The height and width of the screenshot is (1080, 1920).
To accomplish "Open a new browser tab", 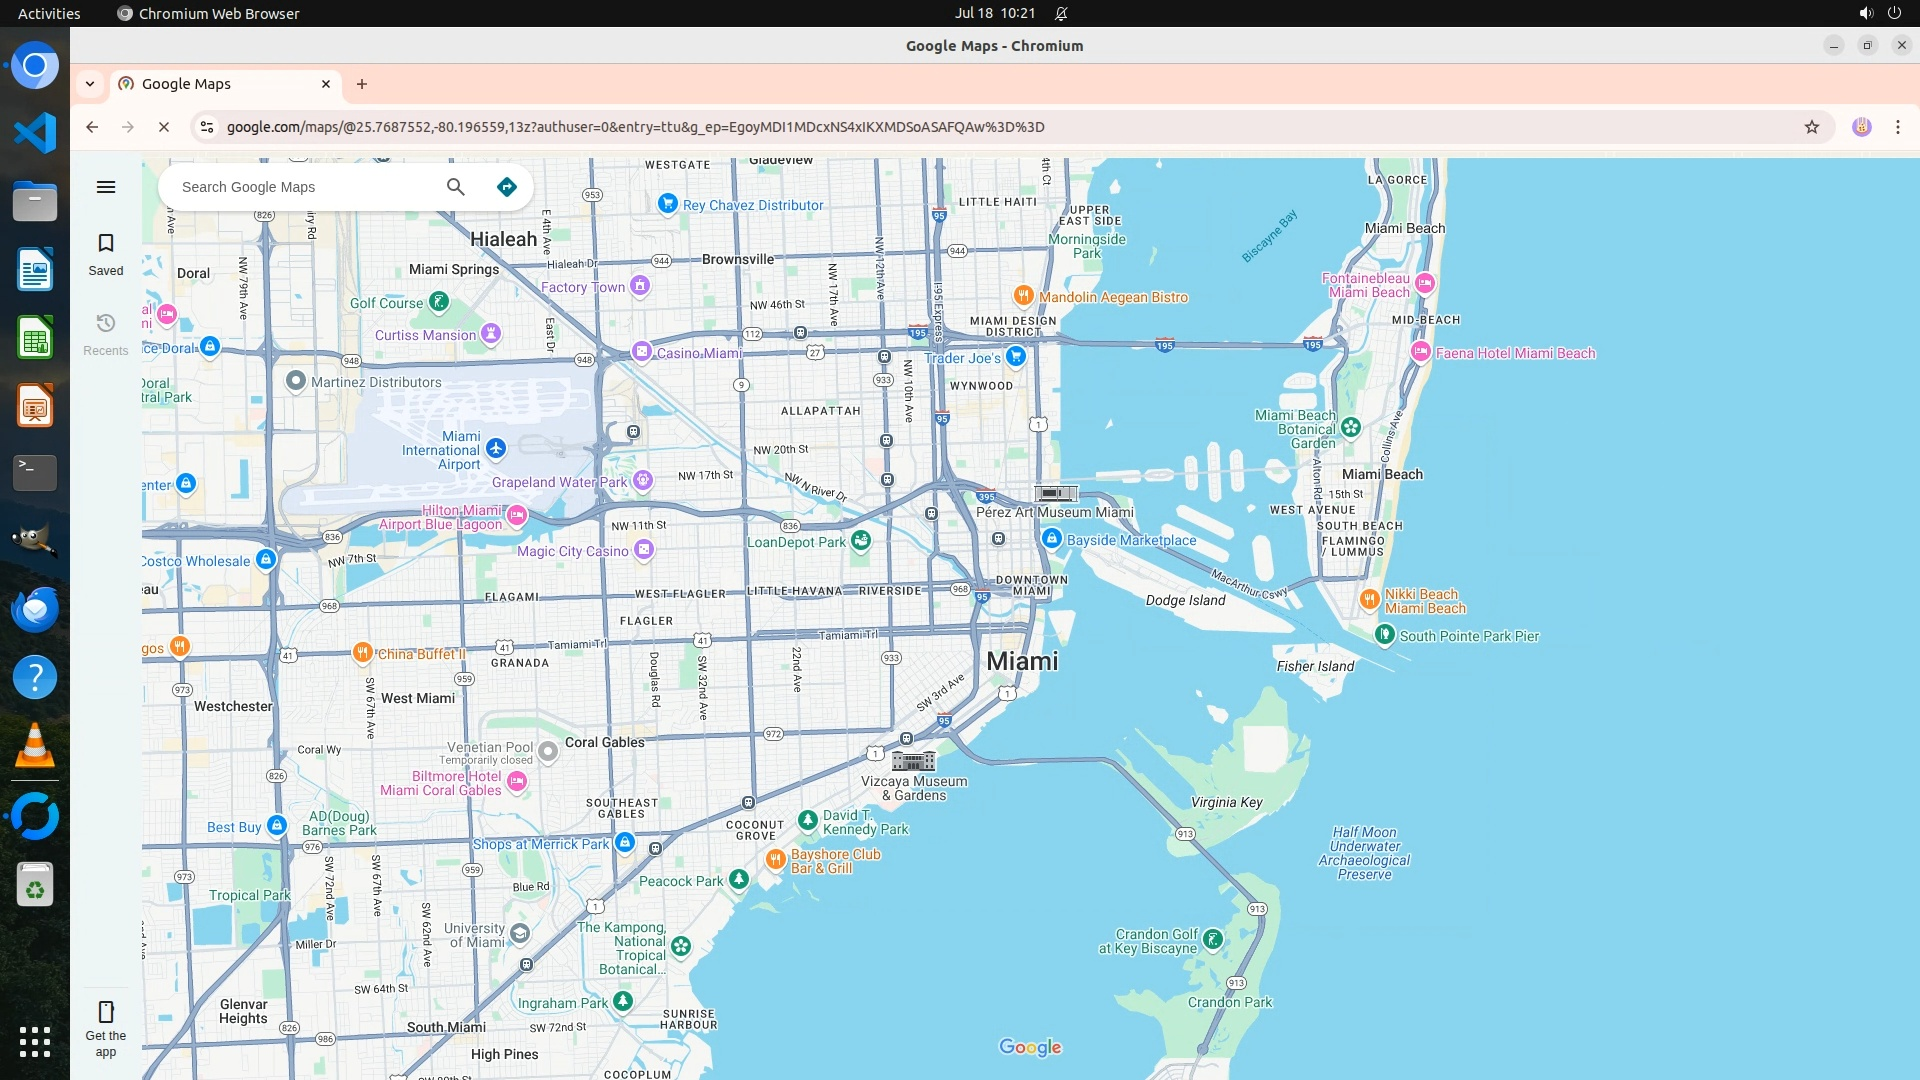I will pos(362,84).
